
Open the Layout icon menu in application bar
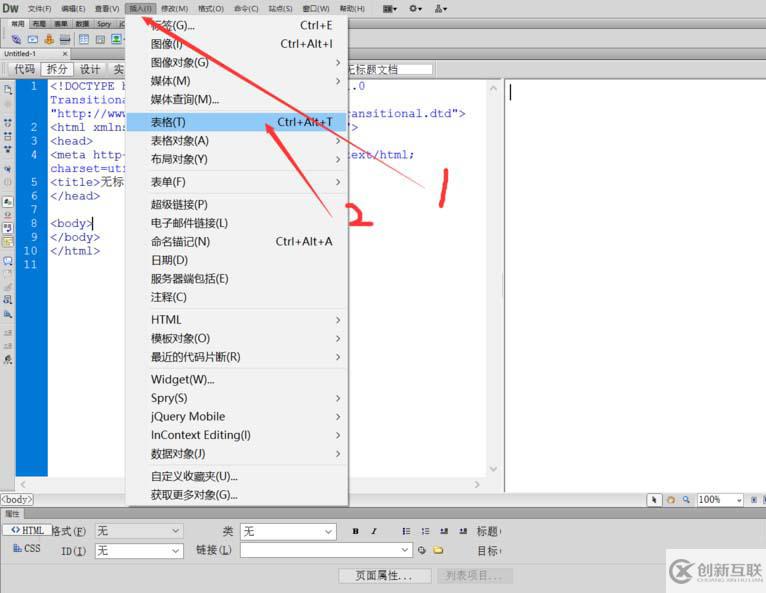390,8
